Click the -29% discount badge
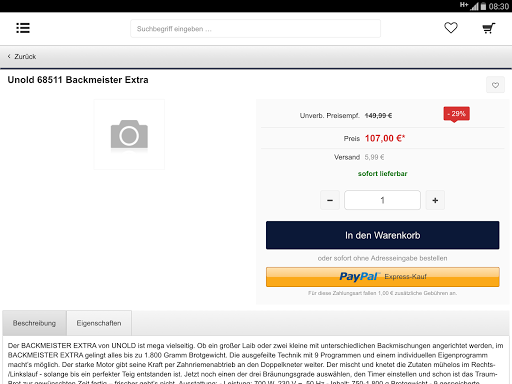512x384 pixels. point(456,114)
